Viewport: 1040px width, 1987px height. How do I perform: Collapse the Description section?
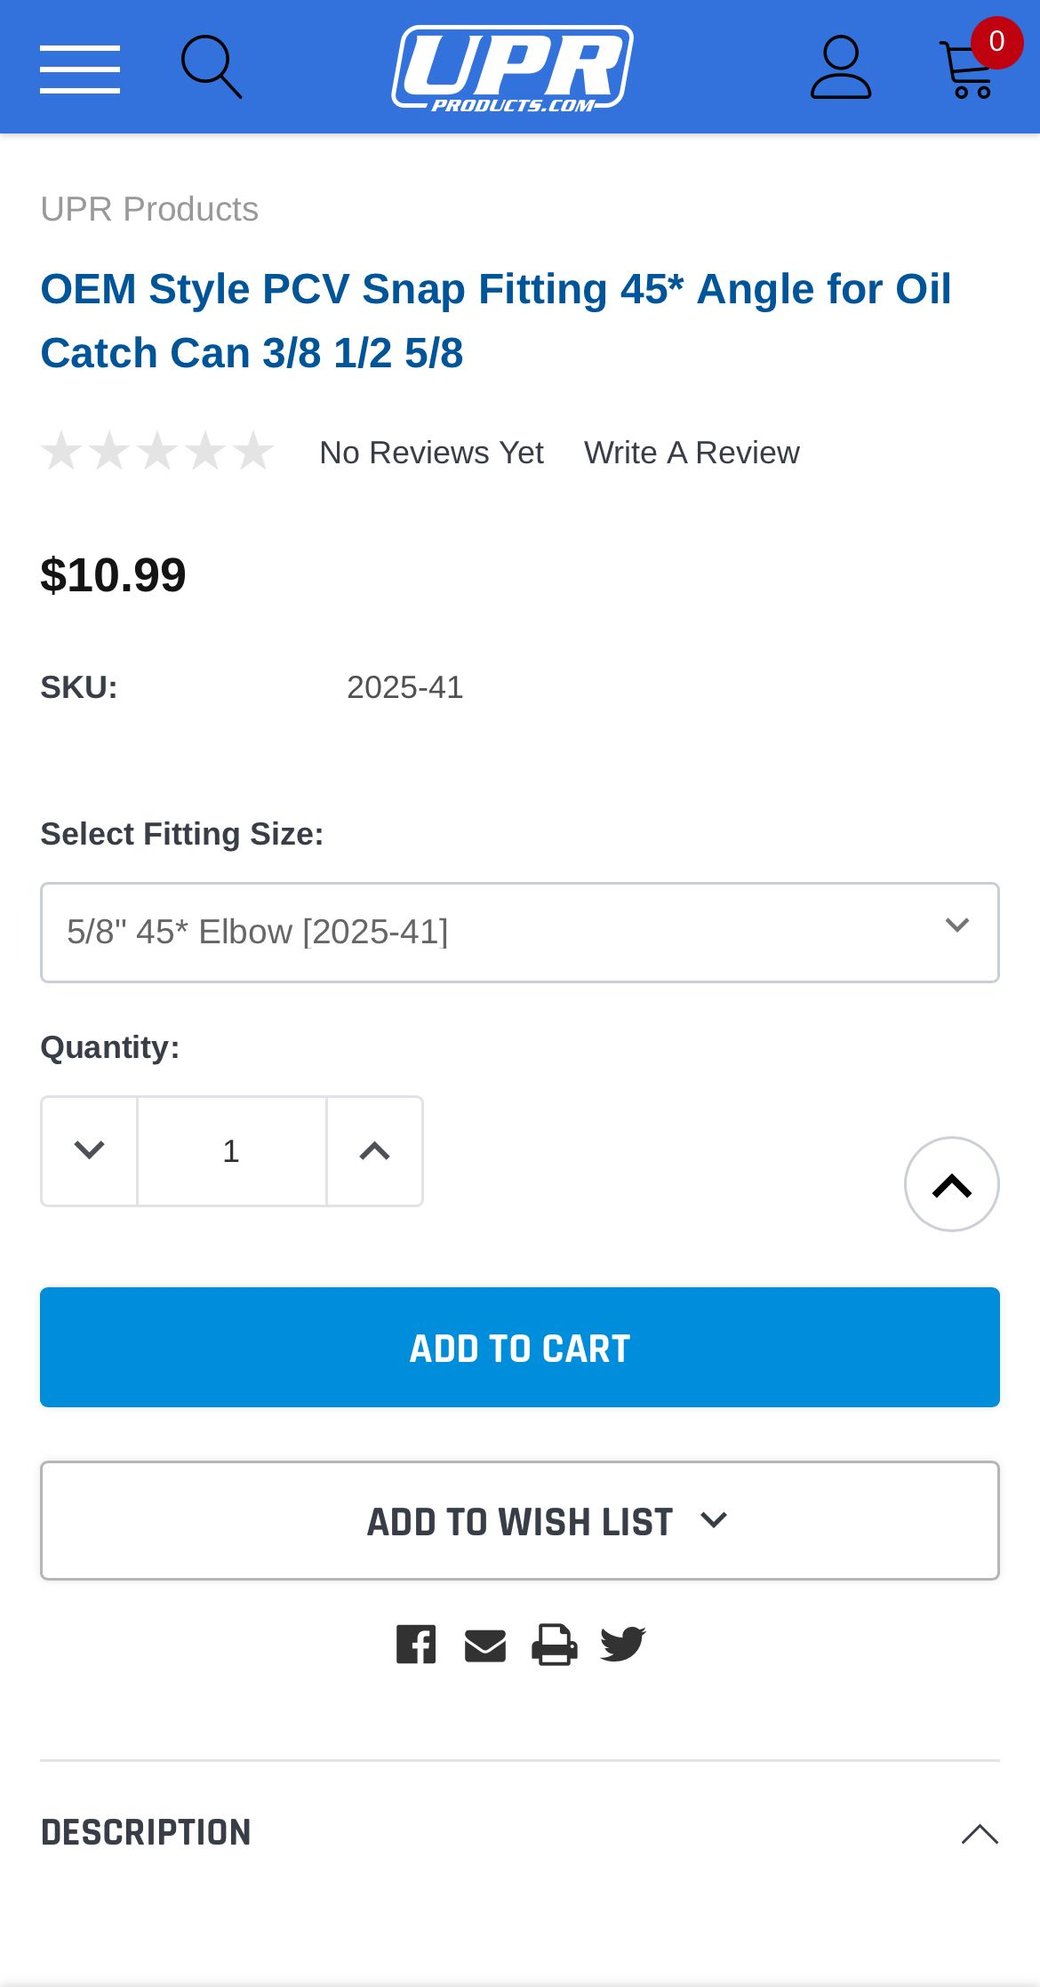pyautogui.click(x=980, y=1833)
